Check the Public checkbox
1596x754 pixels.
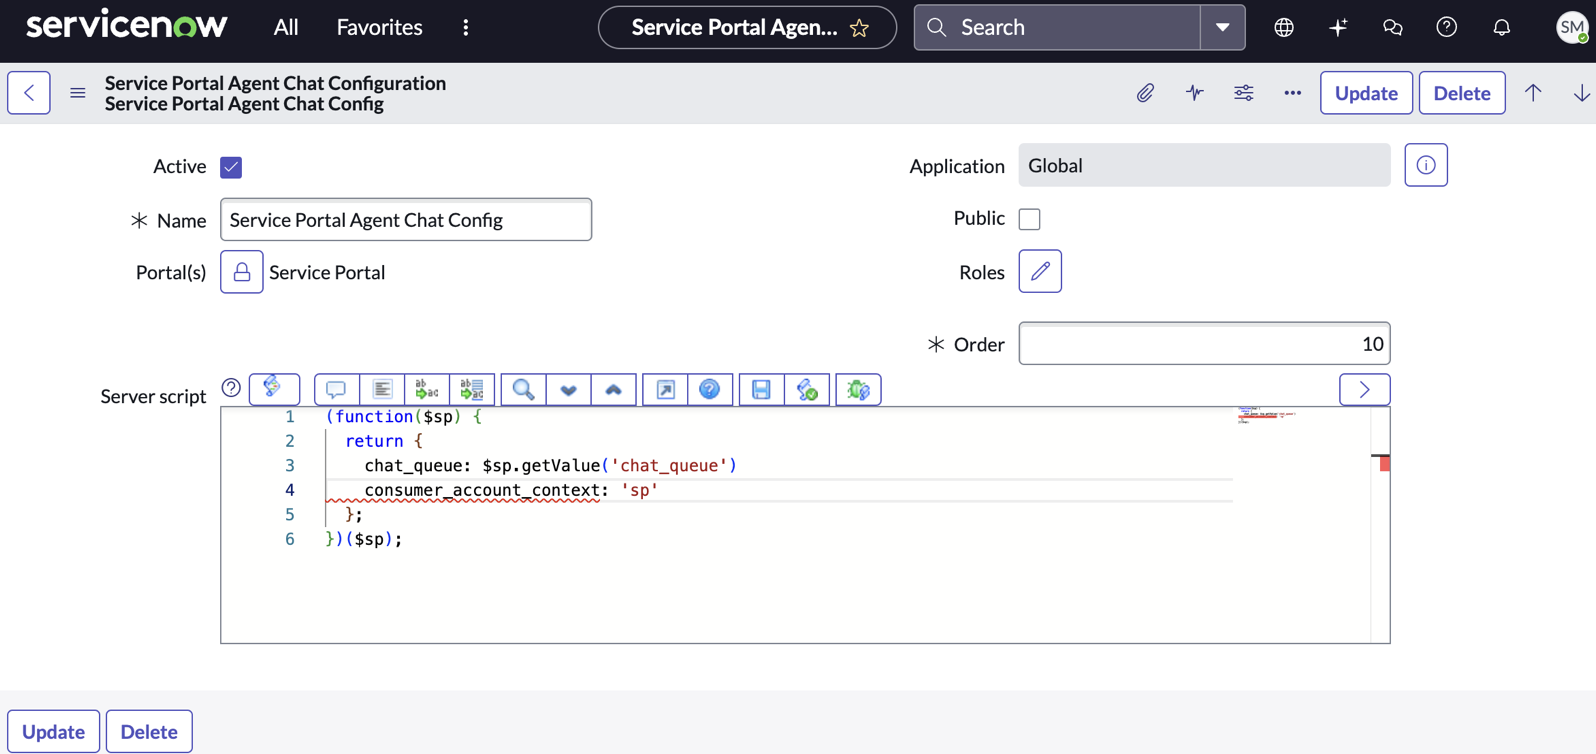coord(1029,219)
